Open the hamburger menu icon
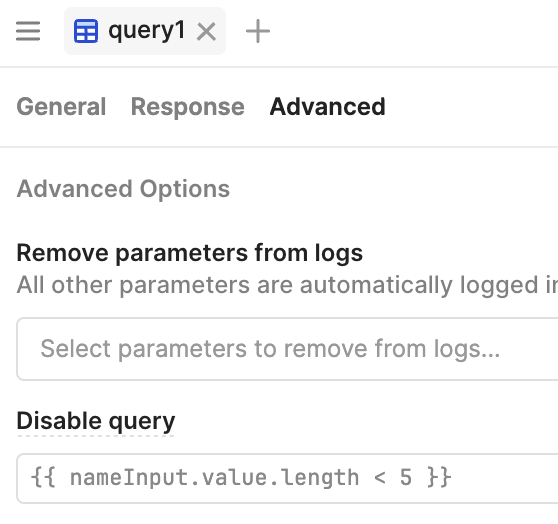 (28, 31)
